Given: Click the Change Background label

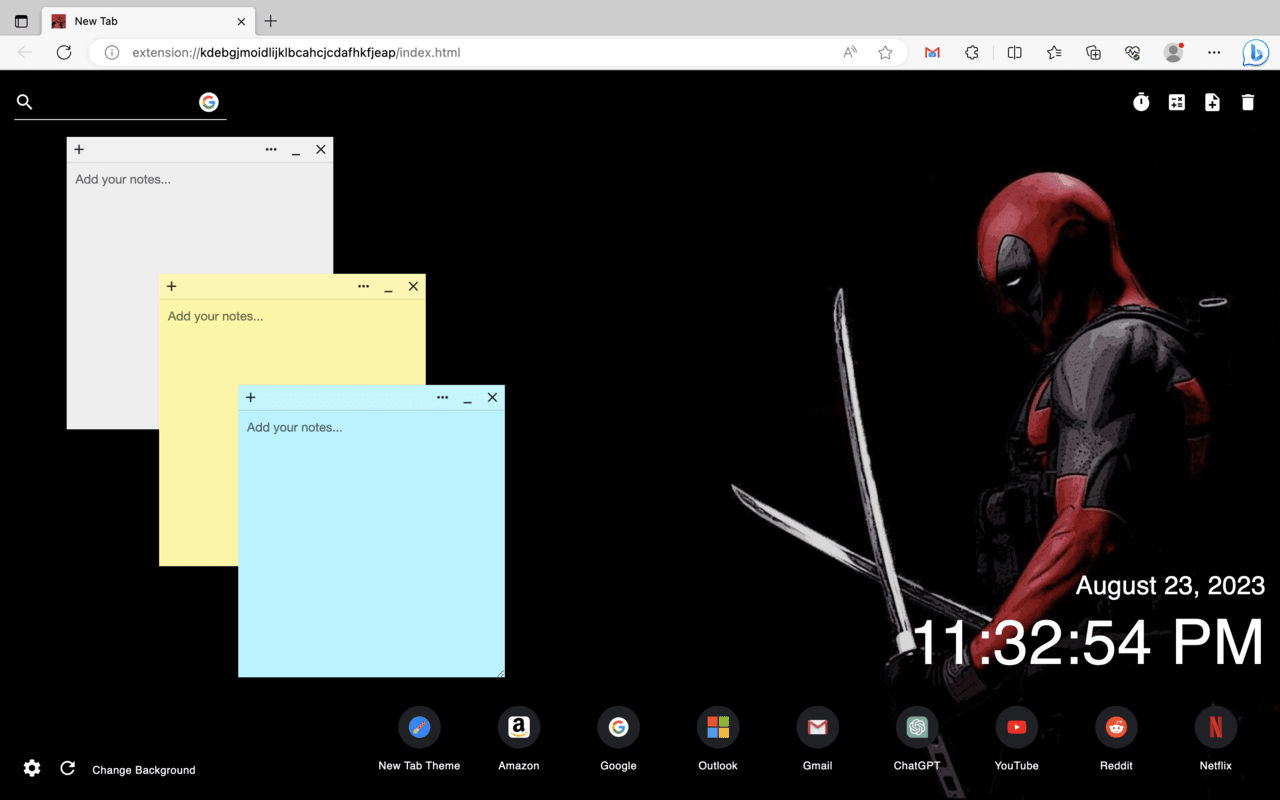Looking at the screenshot, I should click(x=144, y=770).
